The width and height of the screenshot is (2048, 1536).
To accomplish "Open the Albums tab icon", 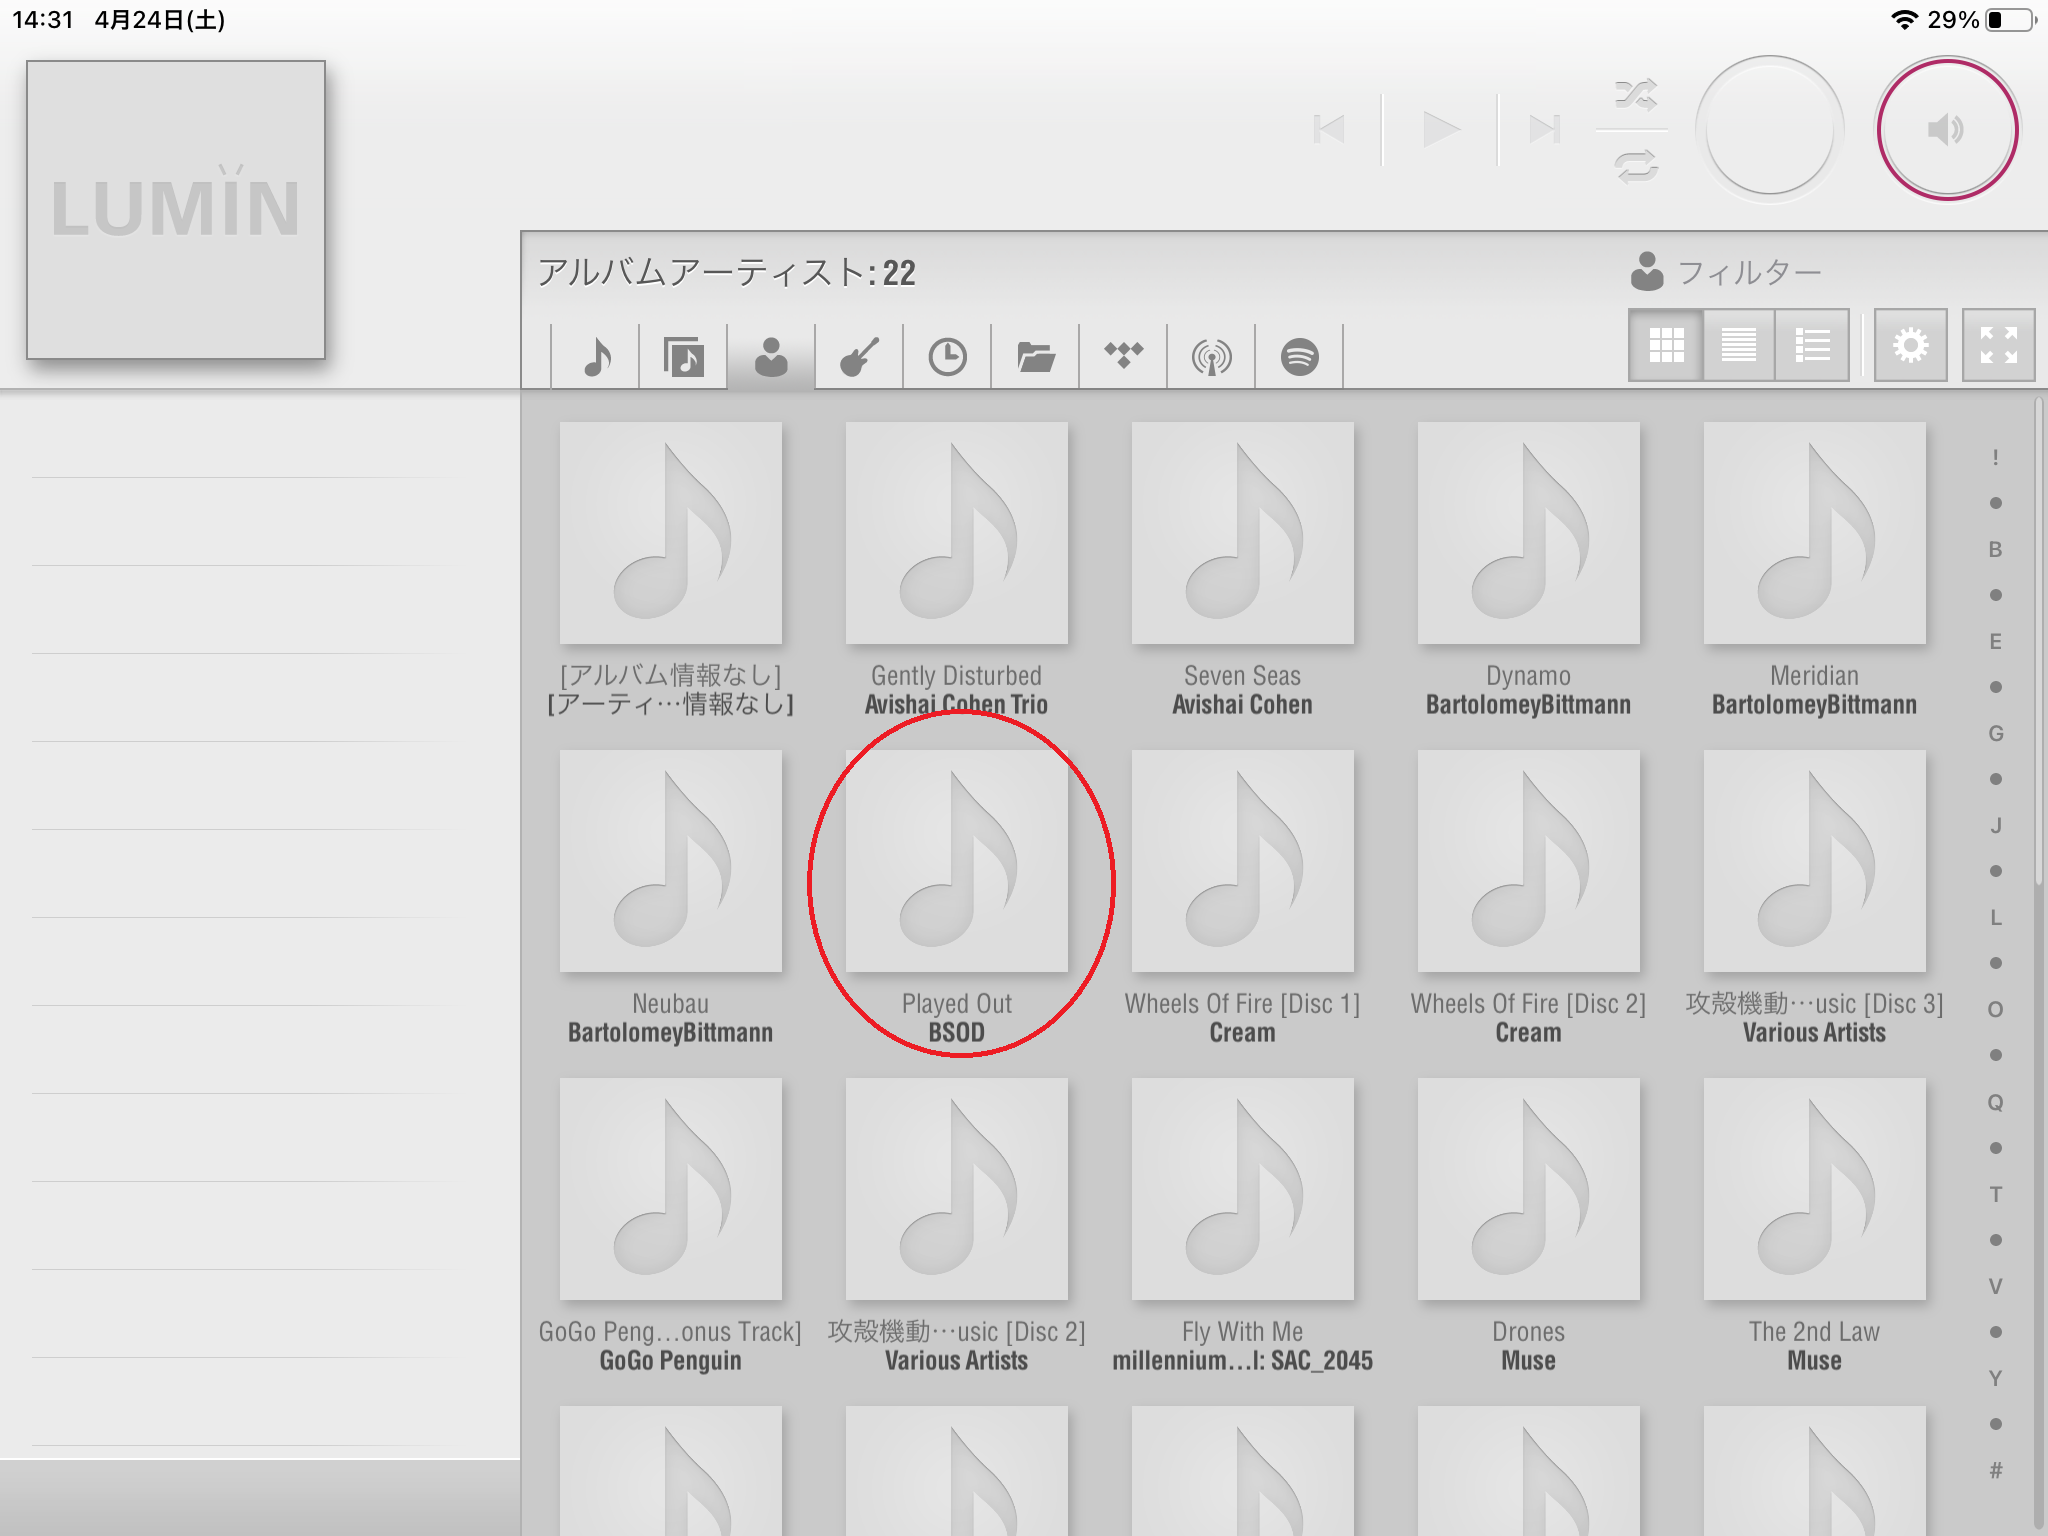I will (x=684, y=357).
